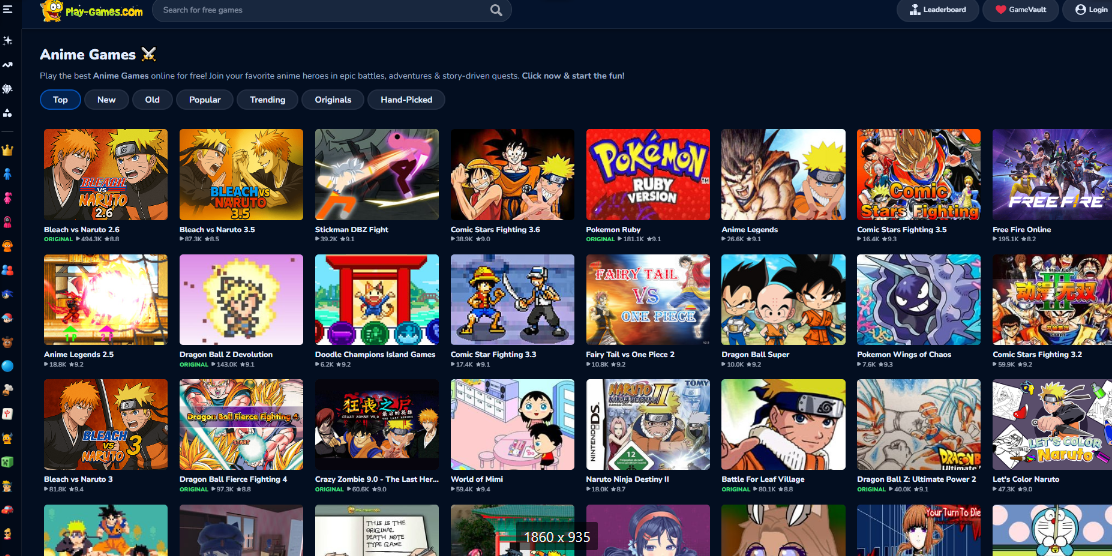
Task: Select the blue ball sidebar icon
Action: click(x=7, y=366)
